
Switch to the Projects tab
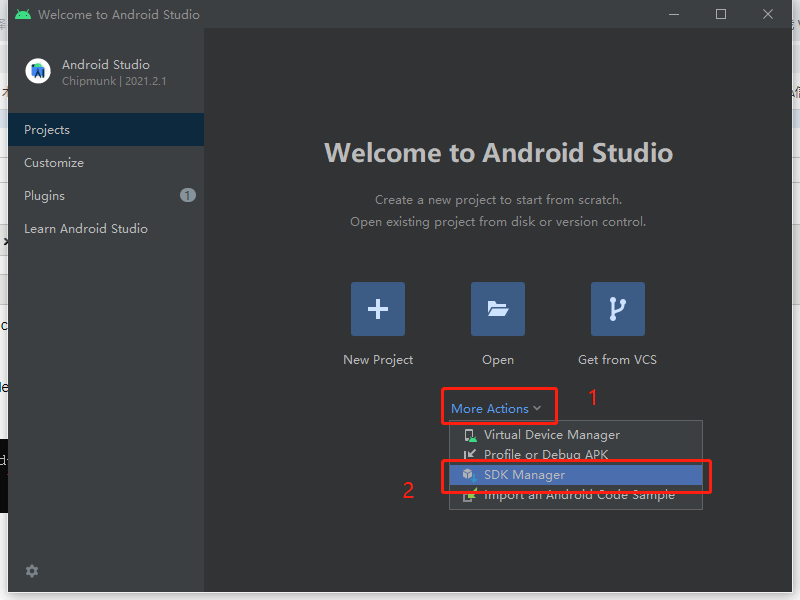106,130
